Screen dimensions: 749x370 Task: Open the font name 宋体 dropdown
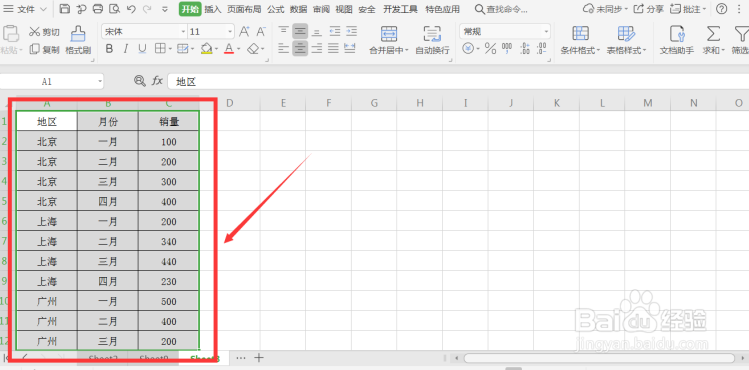coord(183,32)
